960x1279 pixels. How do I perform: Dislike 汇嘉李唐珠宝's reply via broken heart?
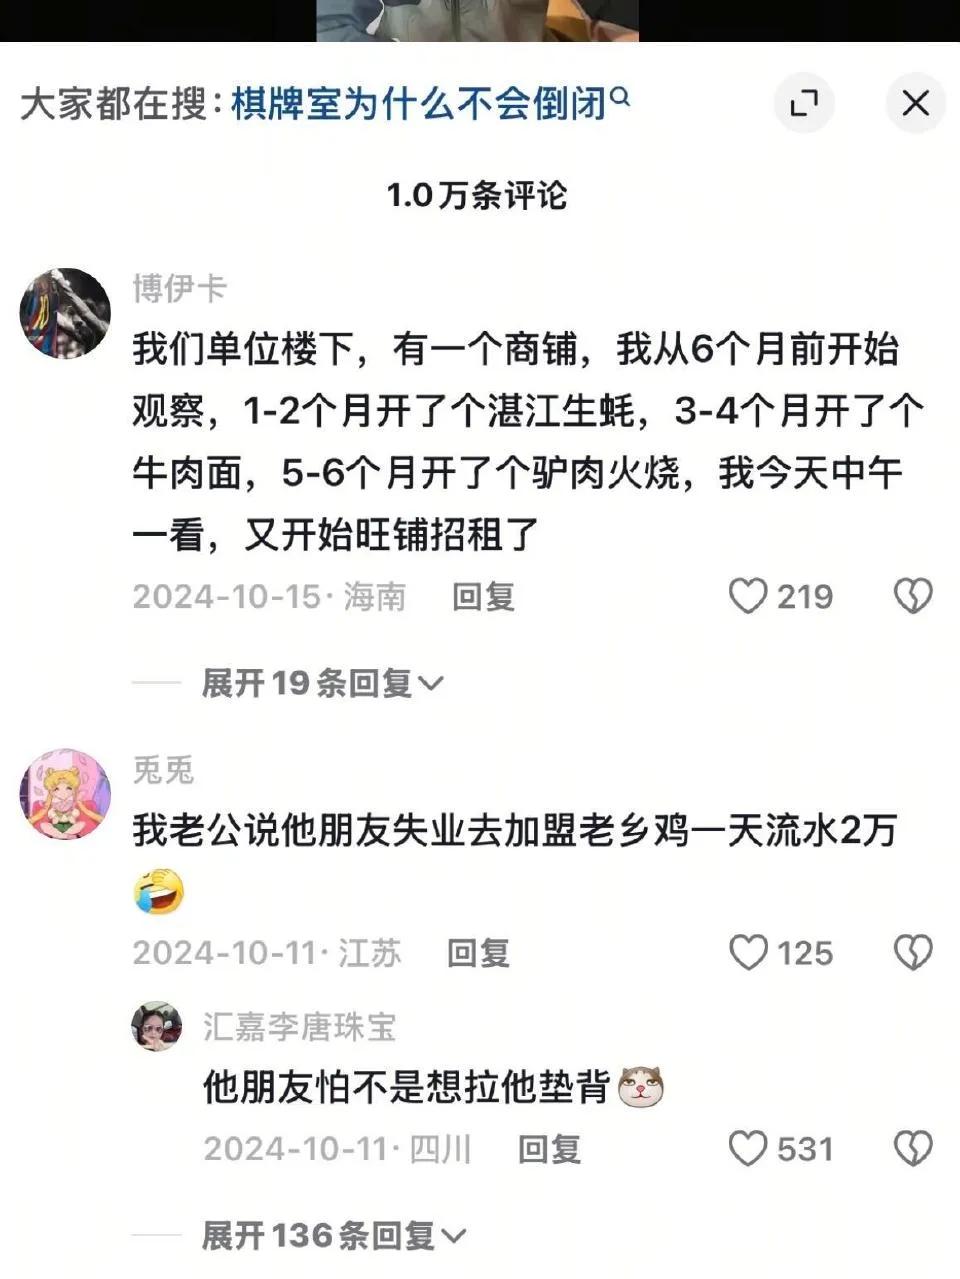click(x=913, y=1149)
